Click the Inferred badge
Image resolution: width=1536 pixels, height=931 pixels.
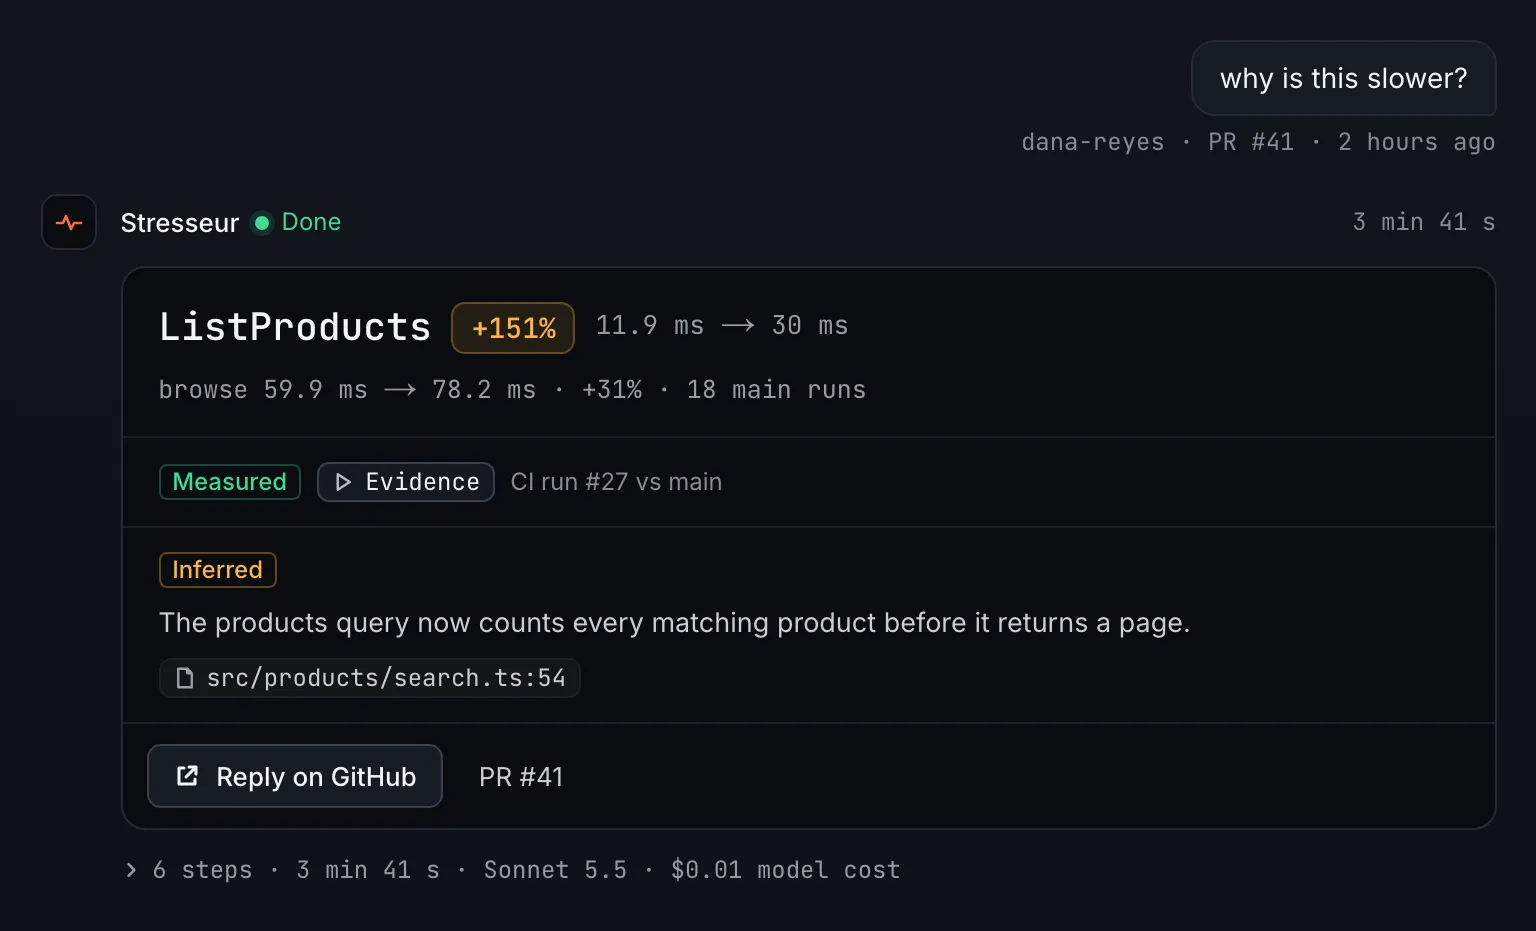[218, 570]
